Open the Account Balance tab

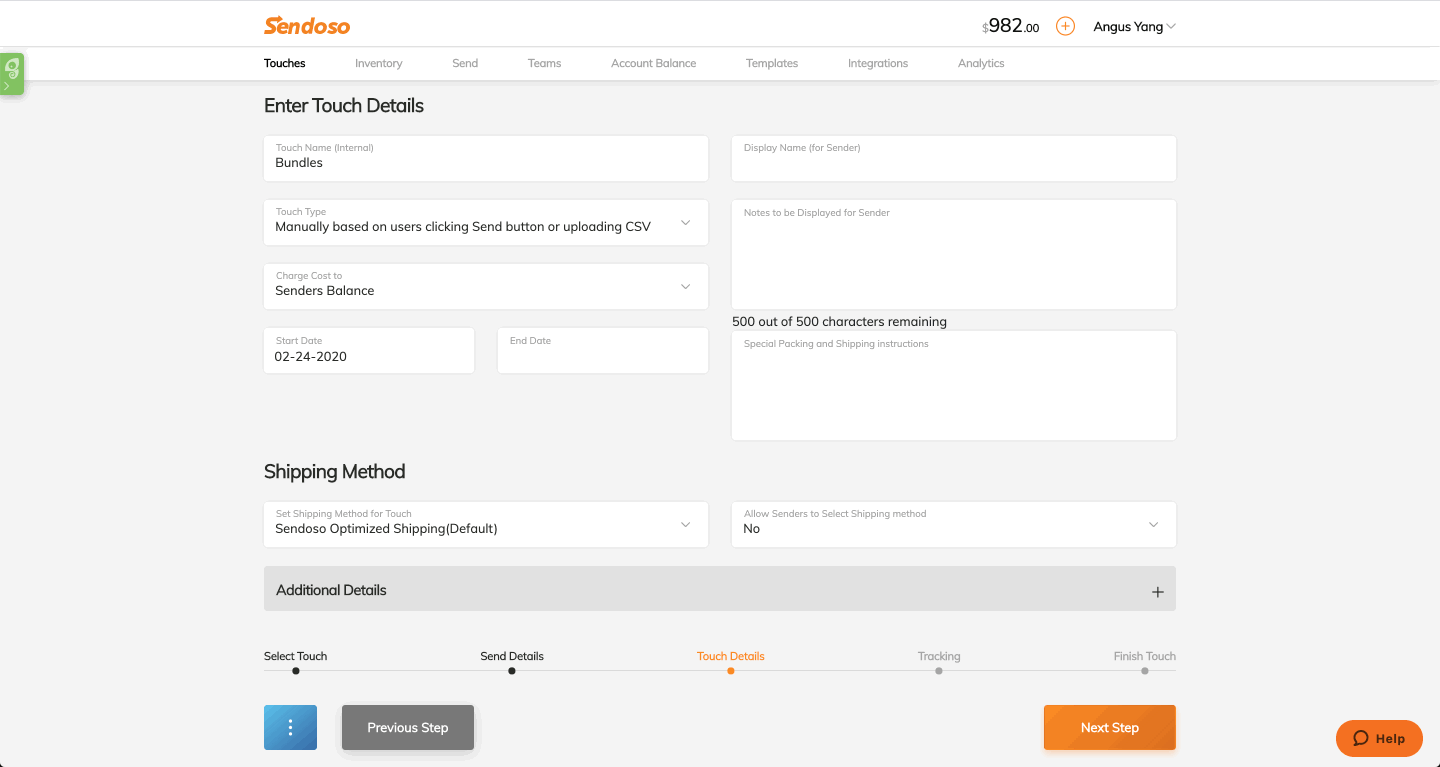click(653, 63)
